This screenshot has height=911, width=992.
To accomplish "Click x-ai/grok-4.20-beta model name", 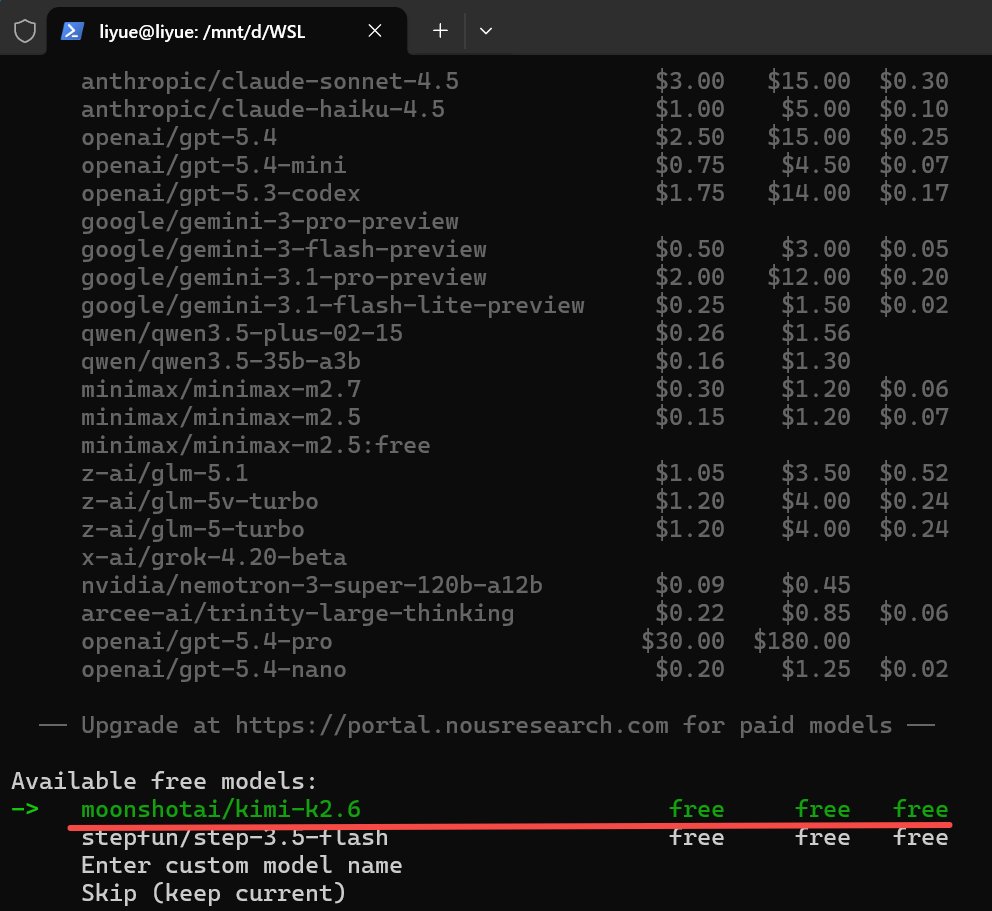I will coord(214,557).
